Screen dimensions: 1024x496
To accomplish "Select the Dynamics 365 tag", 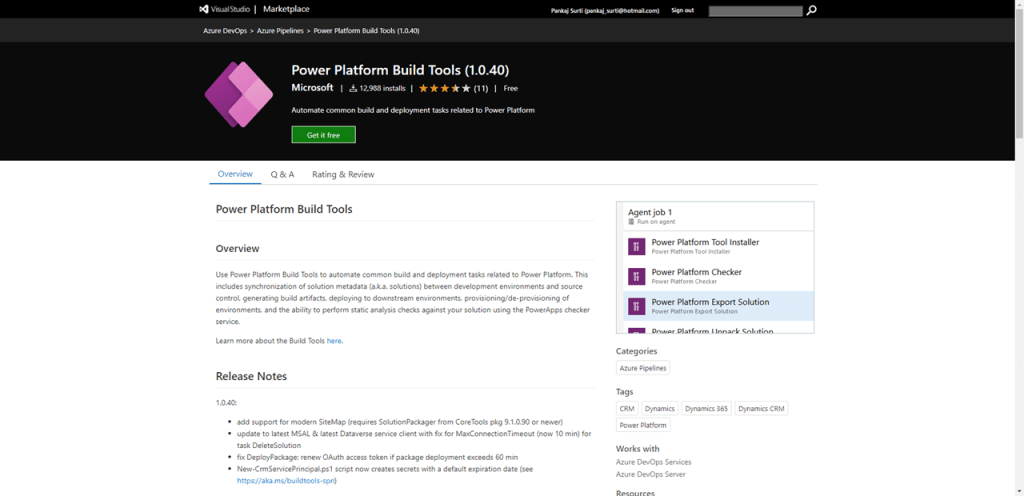I will tap(707, 408).
